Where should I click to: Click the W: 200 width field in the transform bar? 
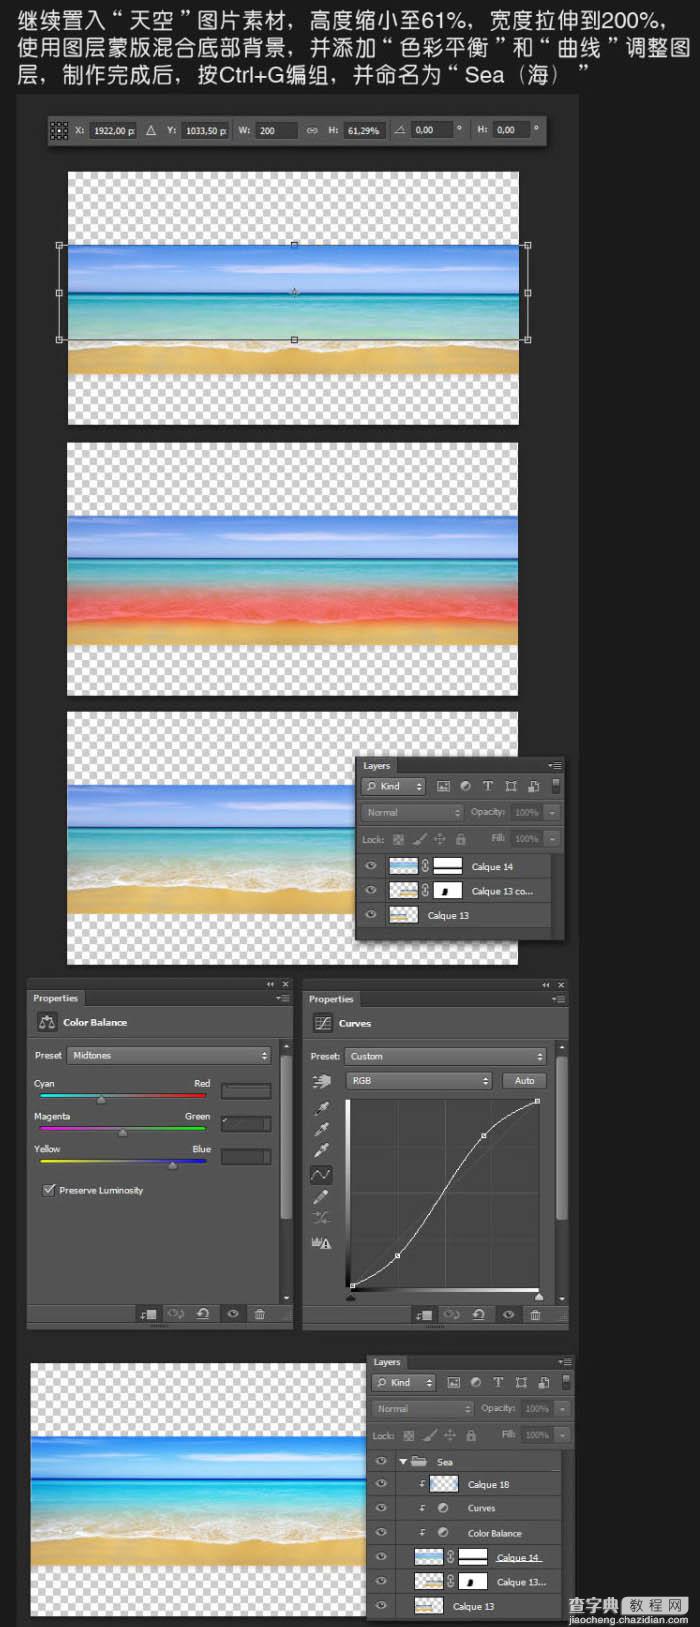coord(276,130)
